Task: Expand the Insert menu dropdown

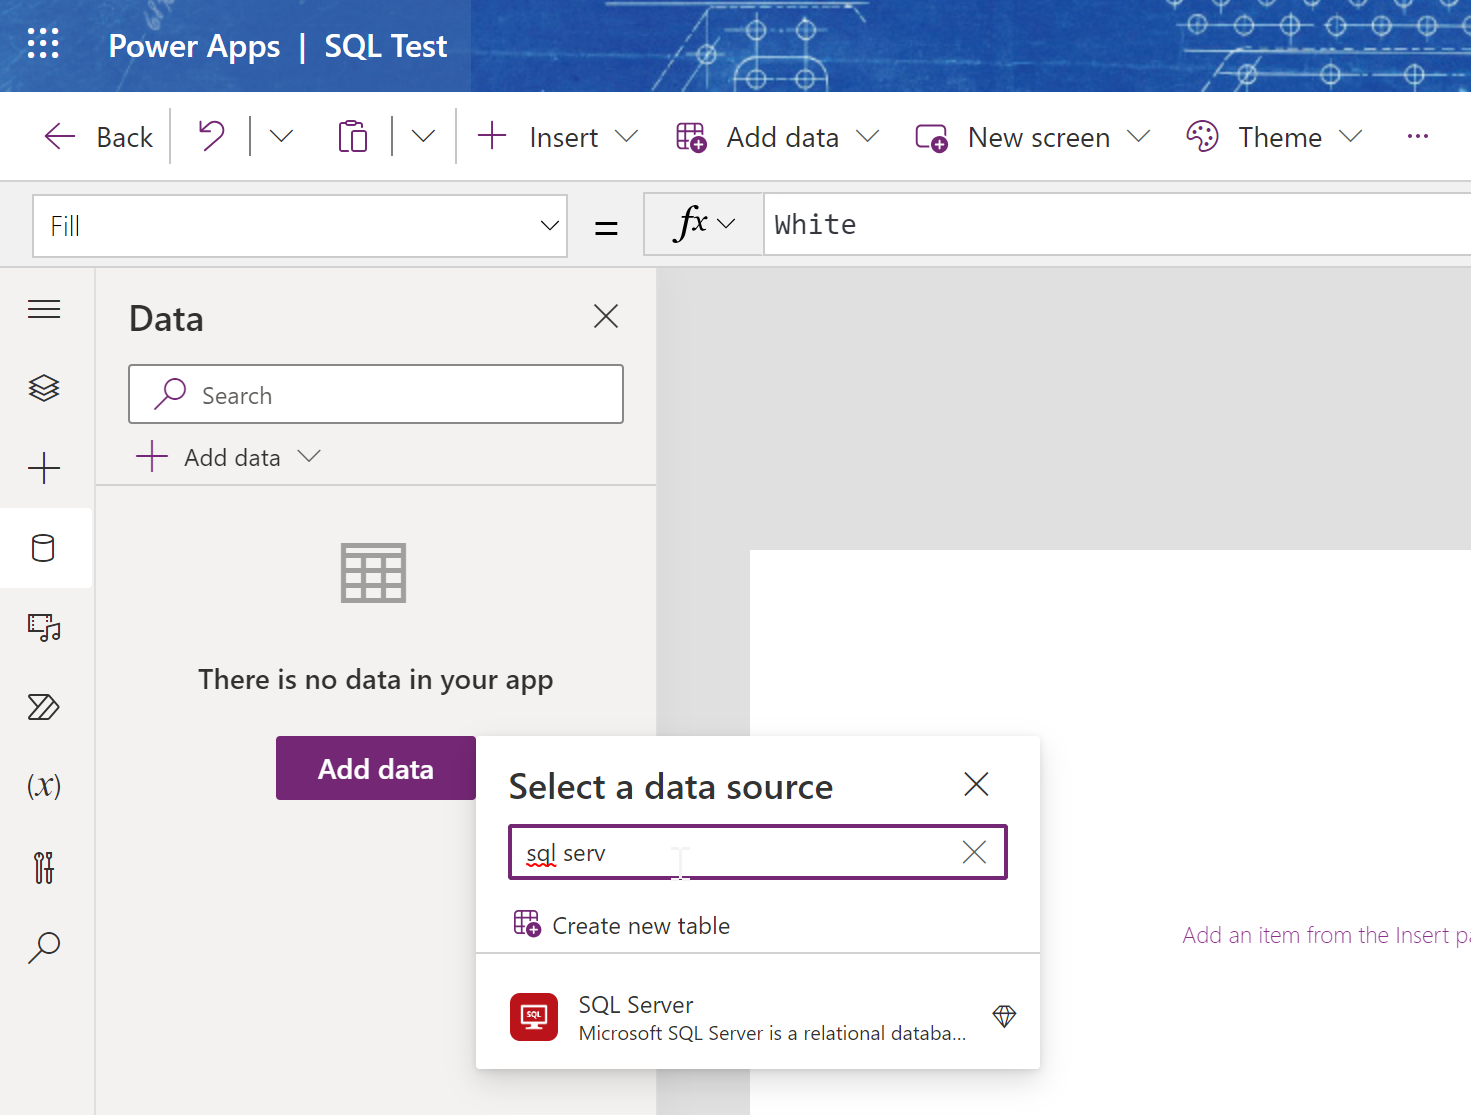Action: 627,137
